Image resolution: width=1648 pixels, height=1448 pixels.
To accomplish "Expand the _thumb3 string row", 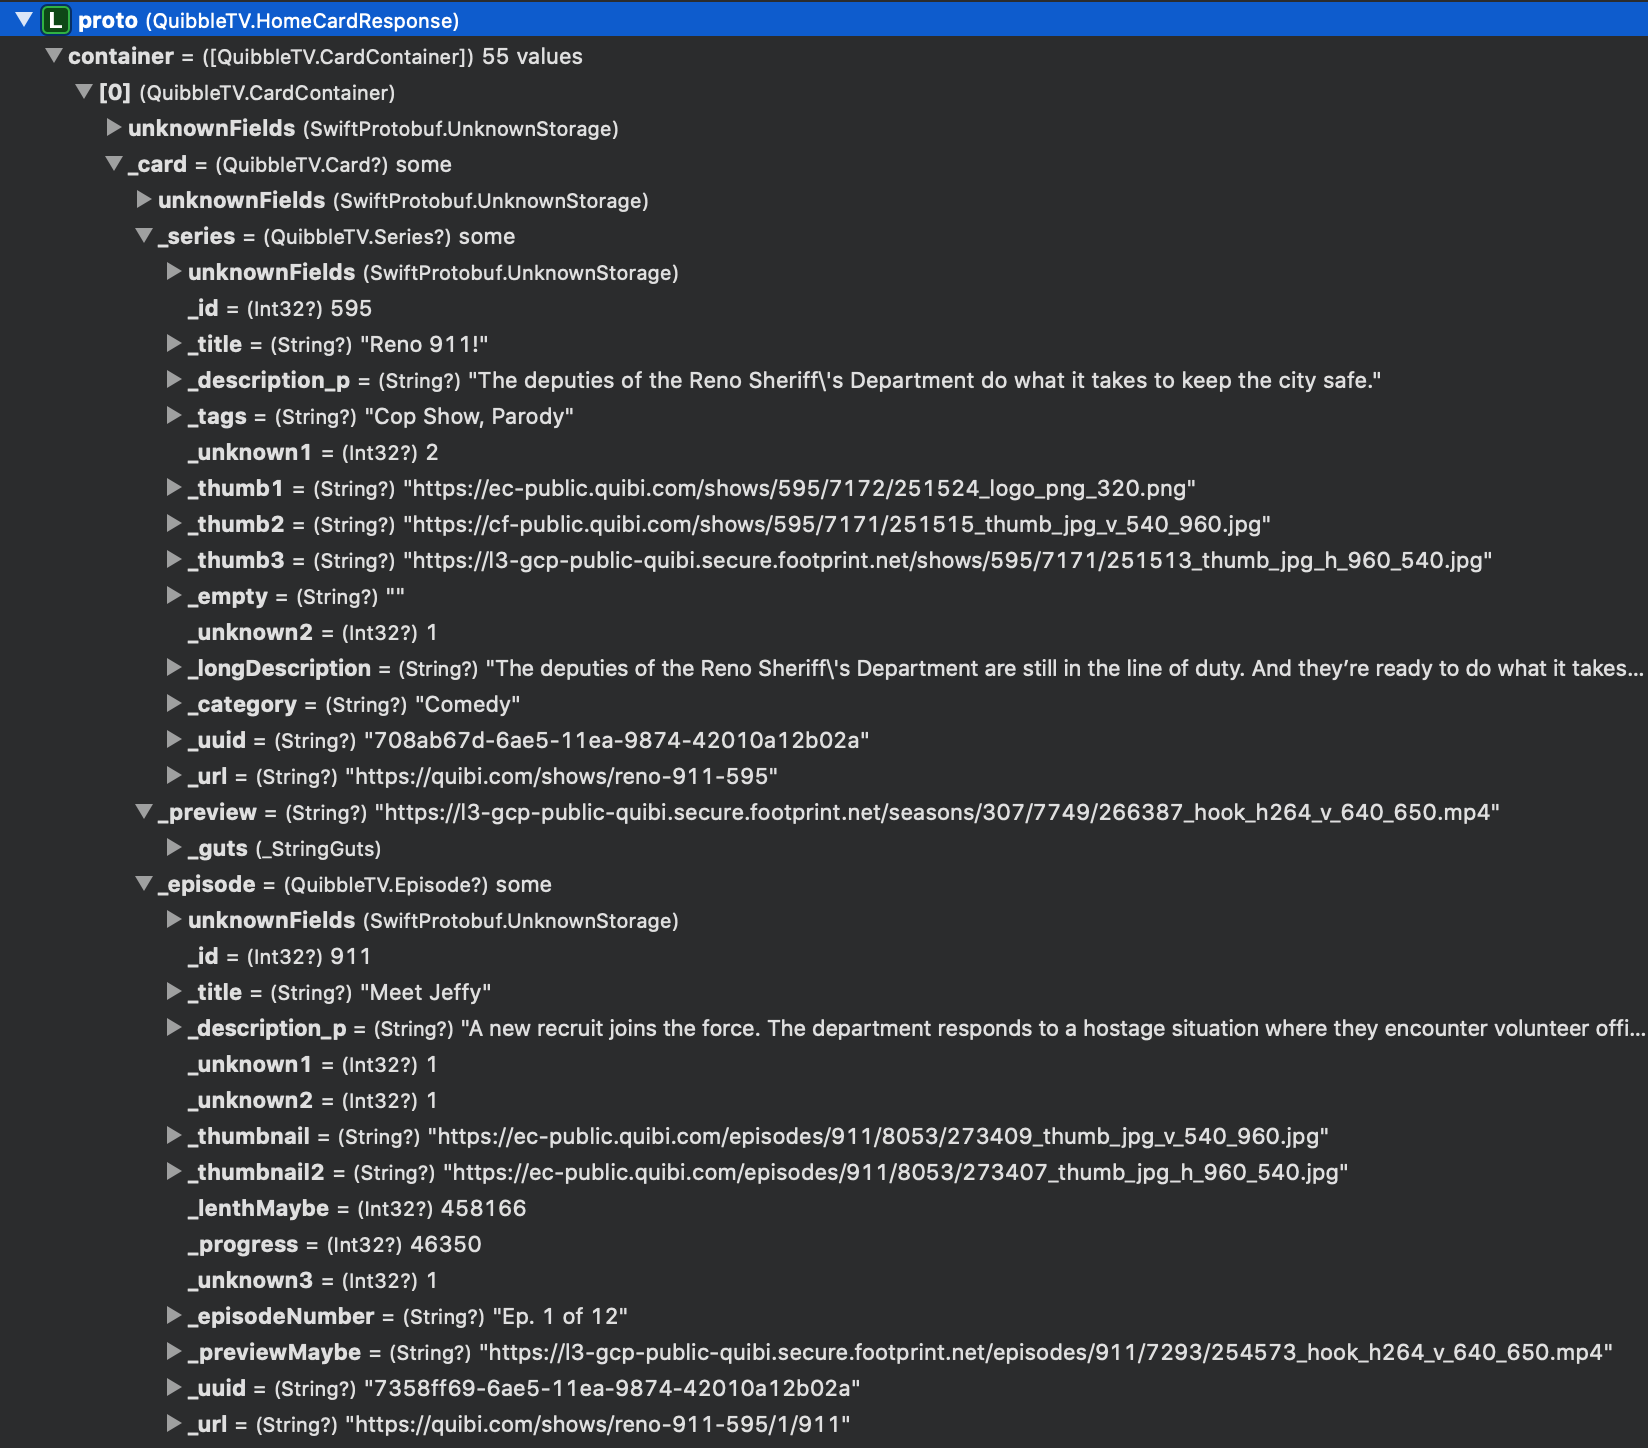I will pyautogui.click(x=174, y=559).
